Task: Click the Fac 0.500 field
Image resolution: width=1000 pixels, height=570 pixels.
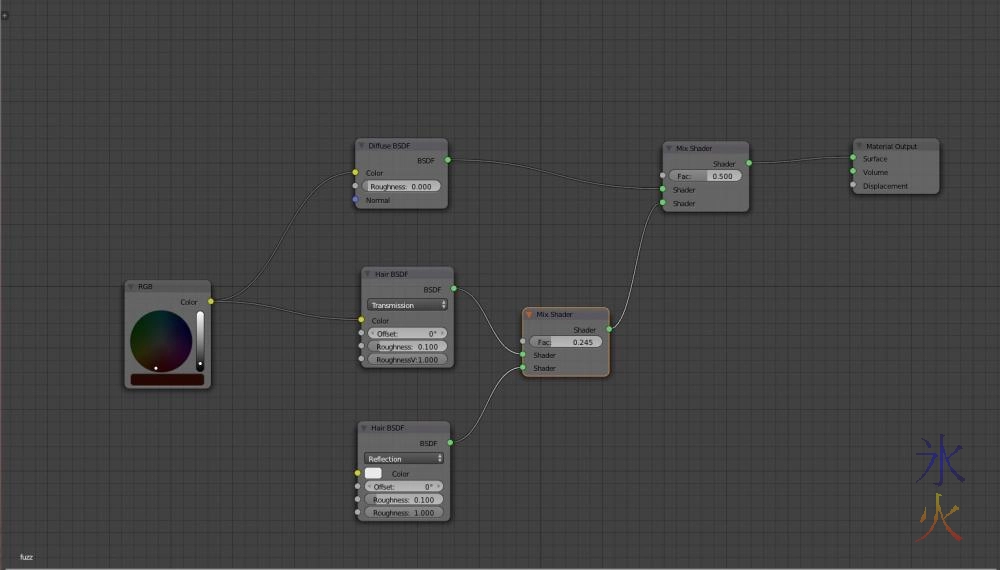Action: (x=705, y=176)
